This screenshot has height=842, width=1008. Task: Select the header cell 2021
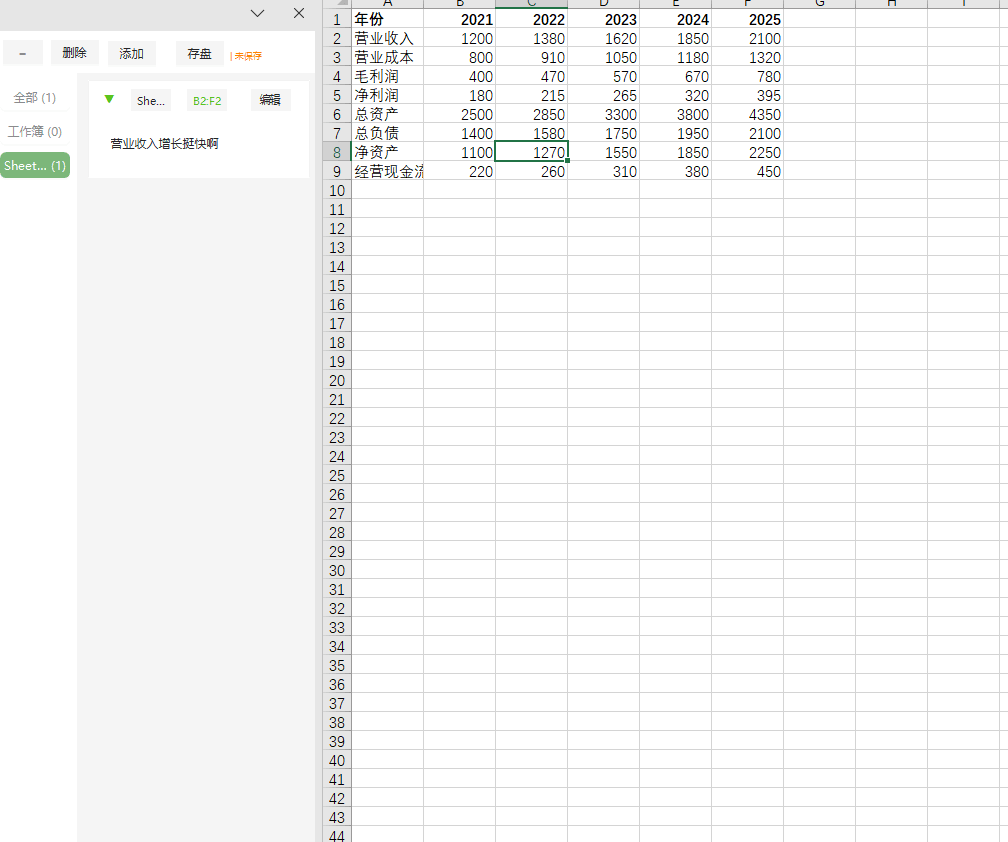[x=460, y=19]
